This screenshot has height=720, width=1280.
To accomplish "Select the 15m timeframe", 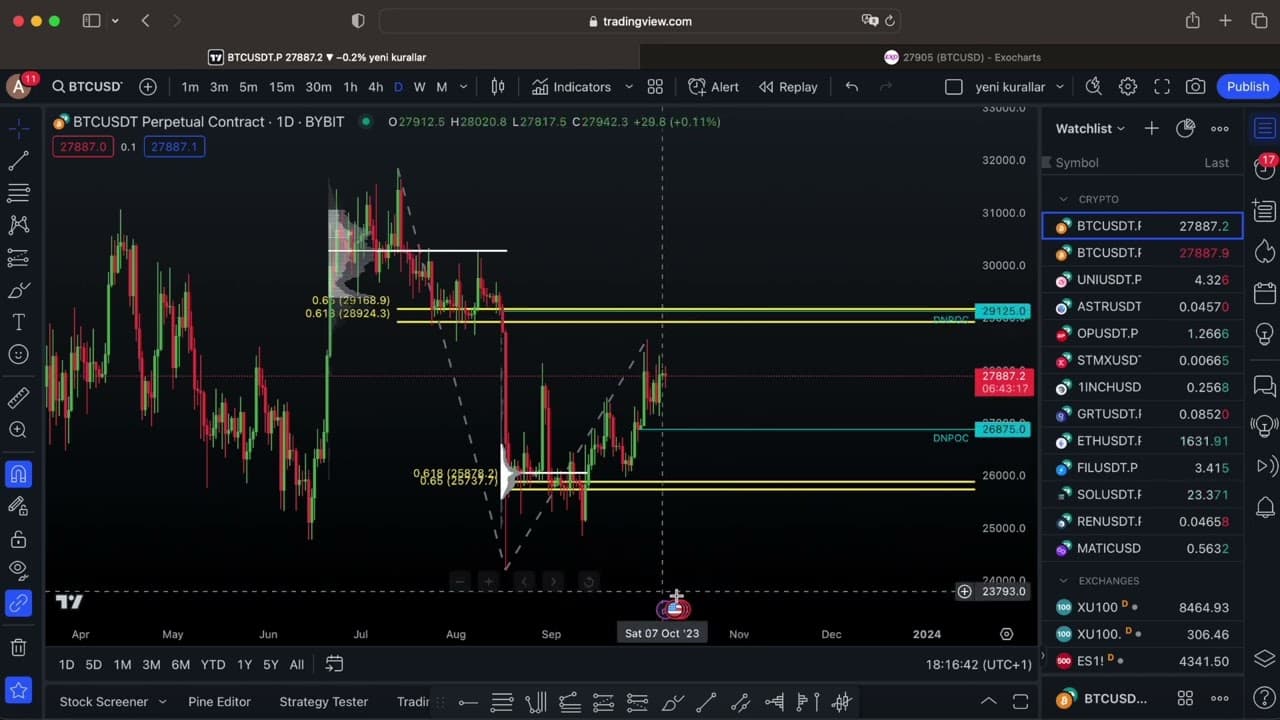I will coord(282,87).
